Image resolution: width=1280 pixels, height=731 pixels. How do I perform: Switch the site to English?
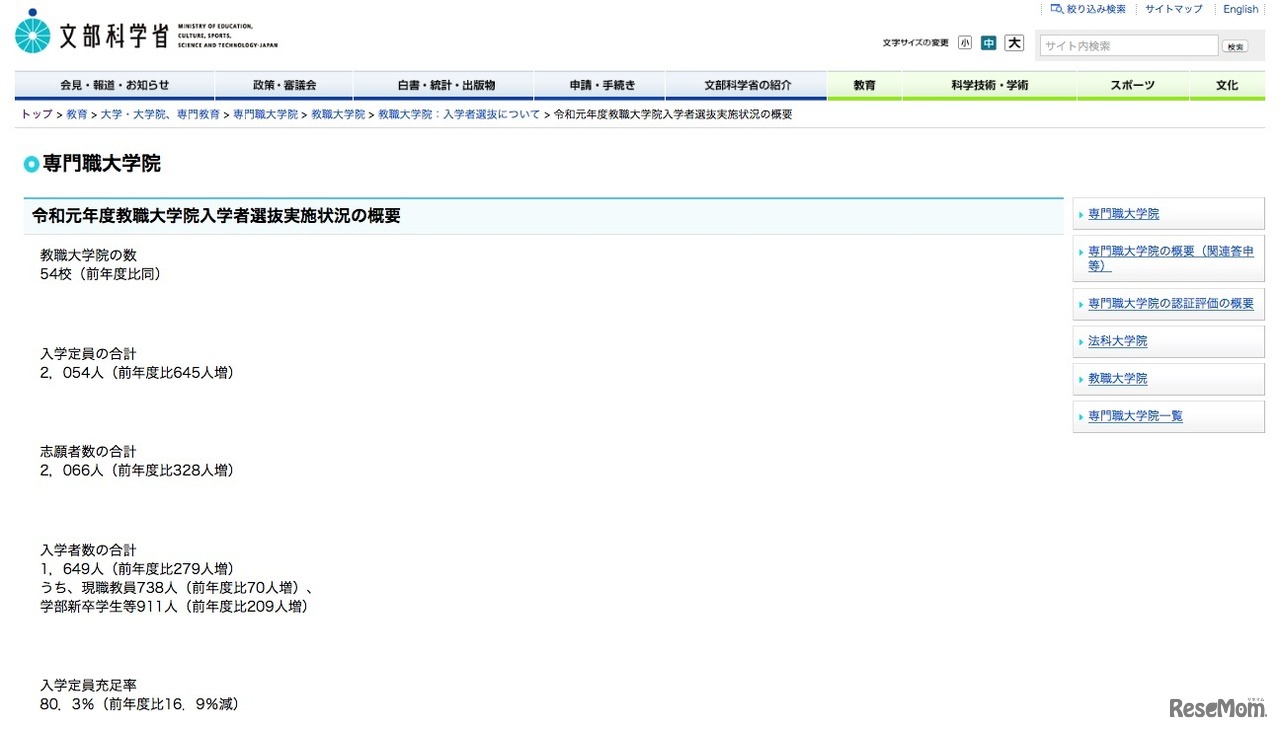pyautogui.click(x=1241, y=9)
